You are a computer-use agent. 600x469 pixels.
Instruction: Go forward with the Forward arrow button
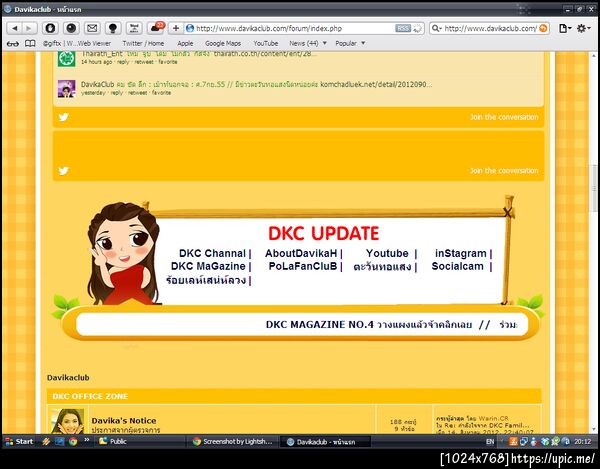coord(29,28)
